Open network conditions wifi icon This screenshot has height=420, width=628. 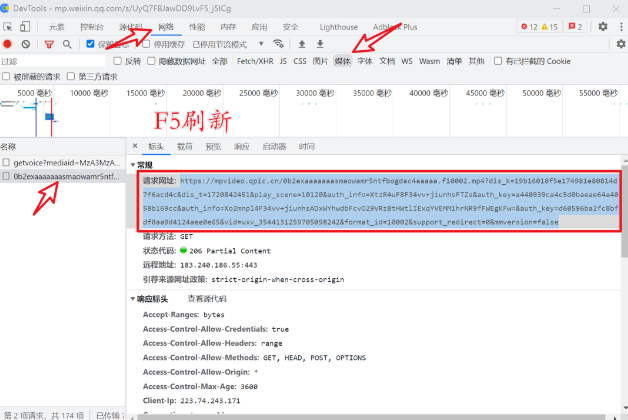point(278,44)
